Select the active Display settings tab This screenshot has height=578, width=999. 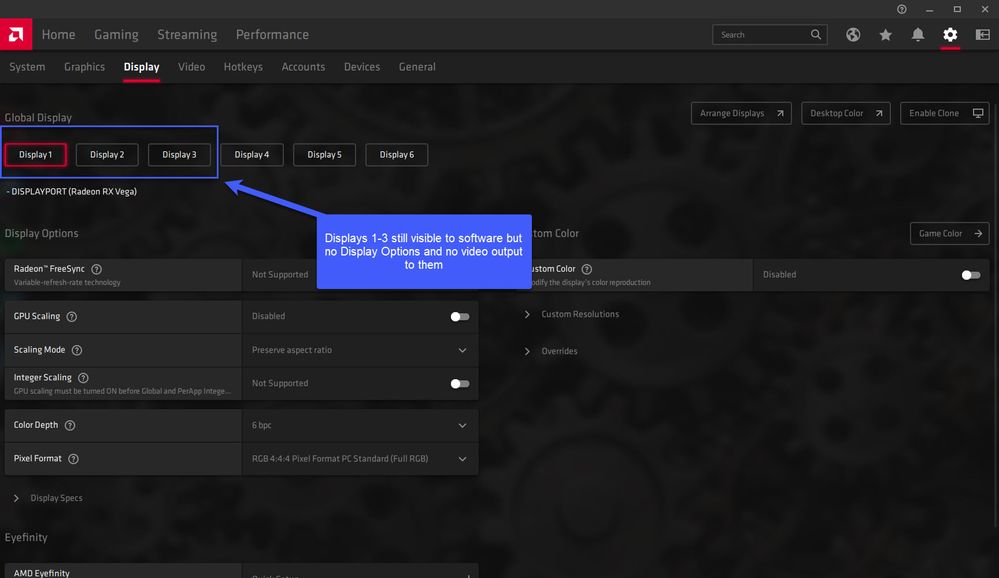141,67
